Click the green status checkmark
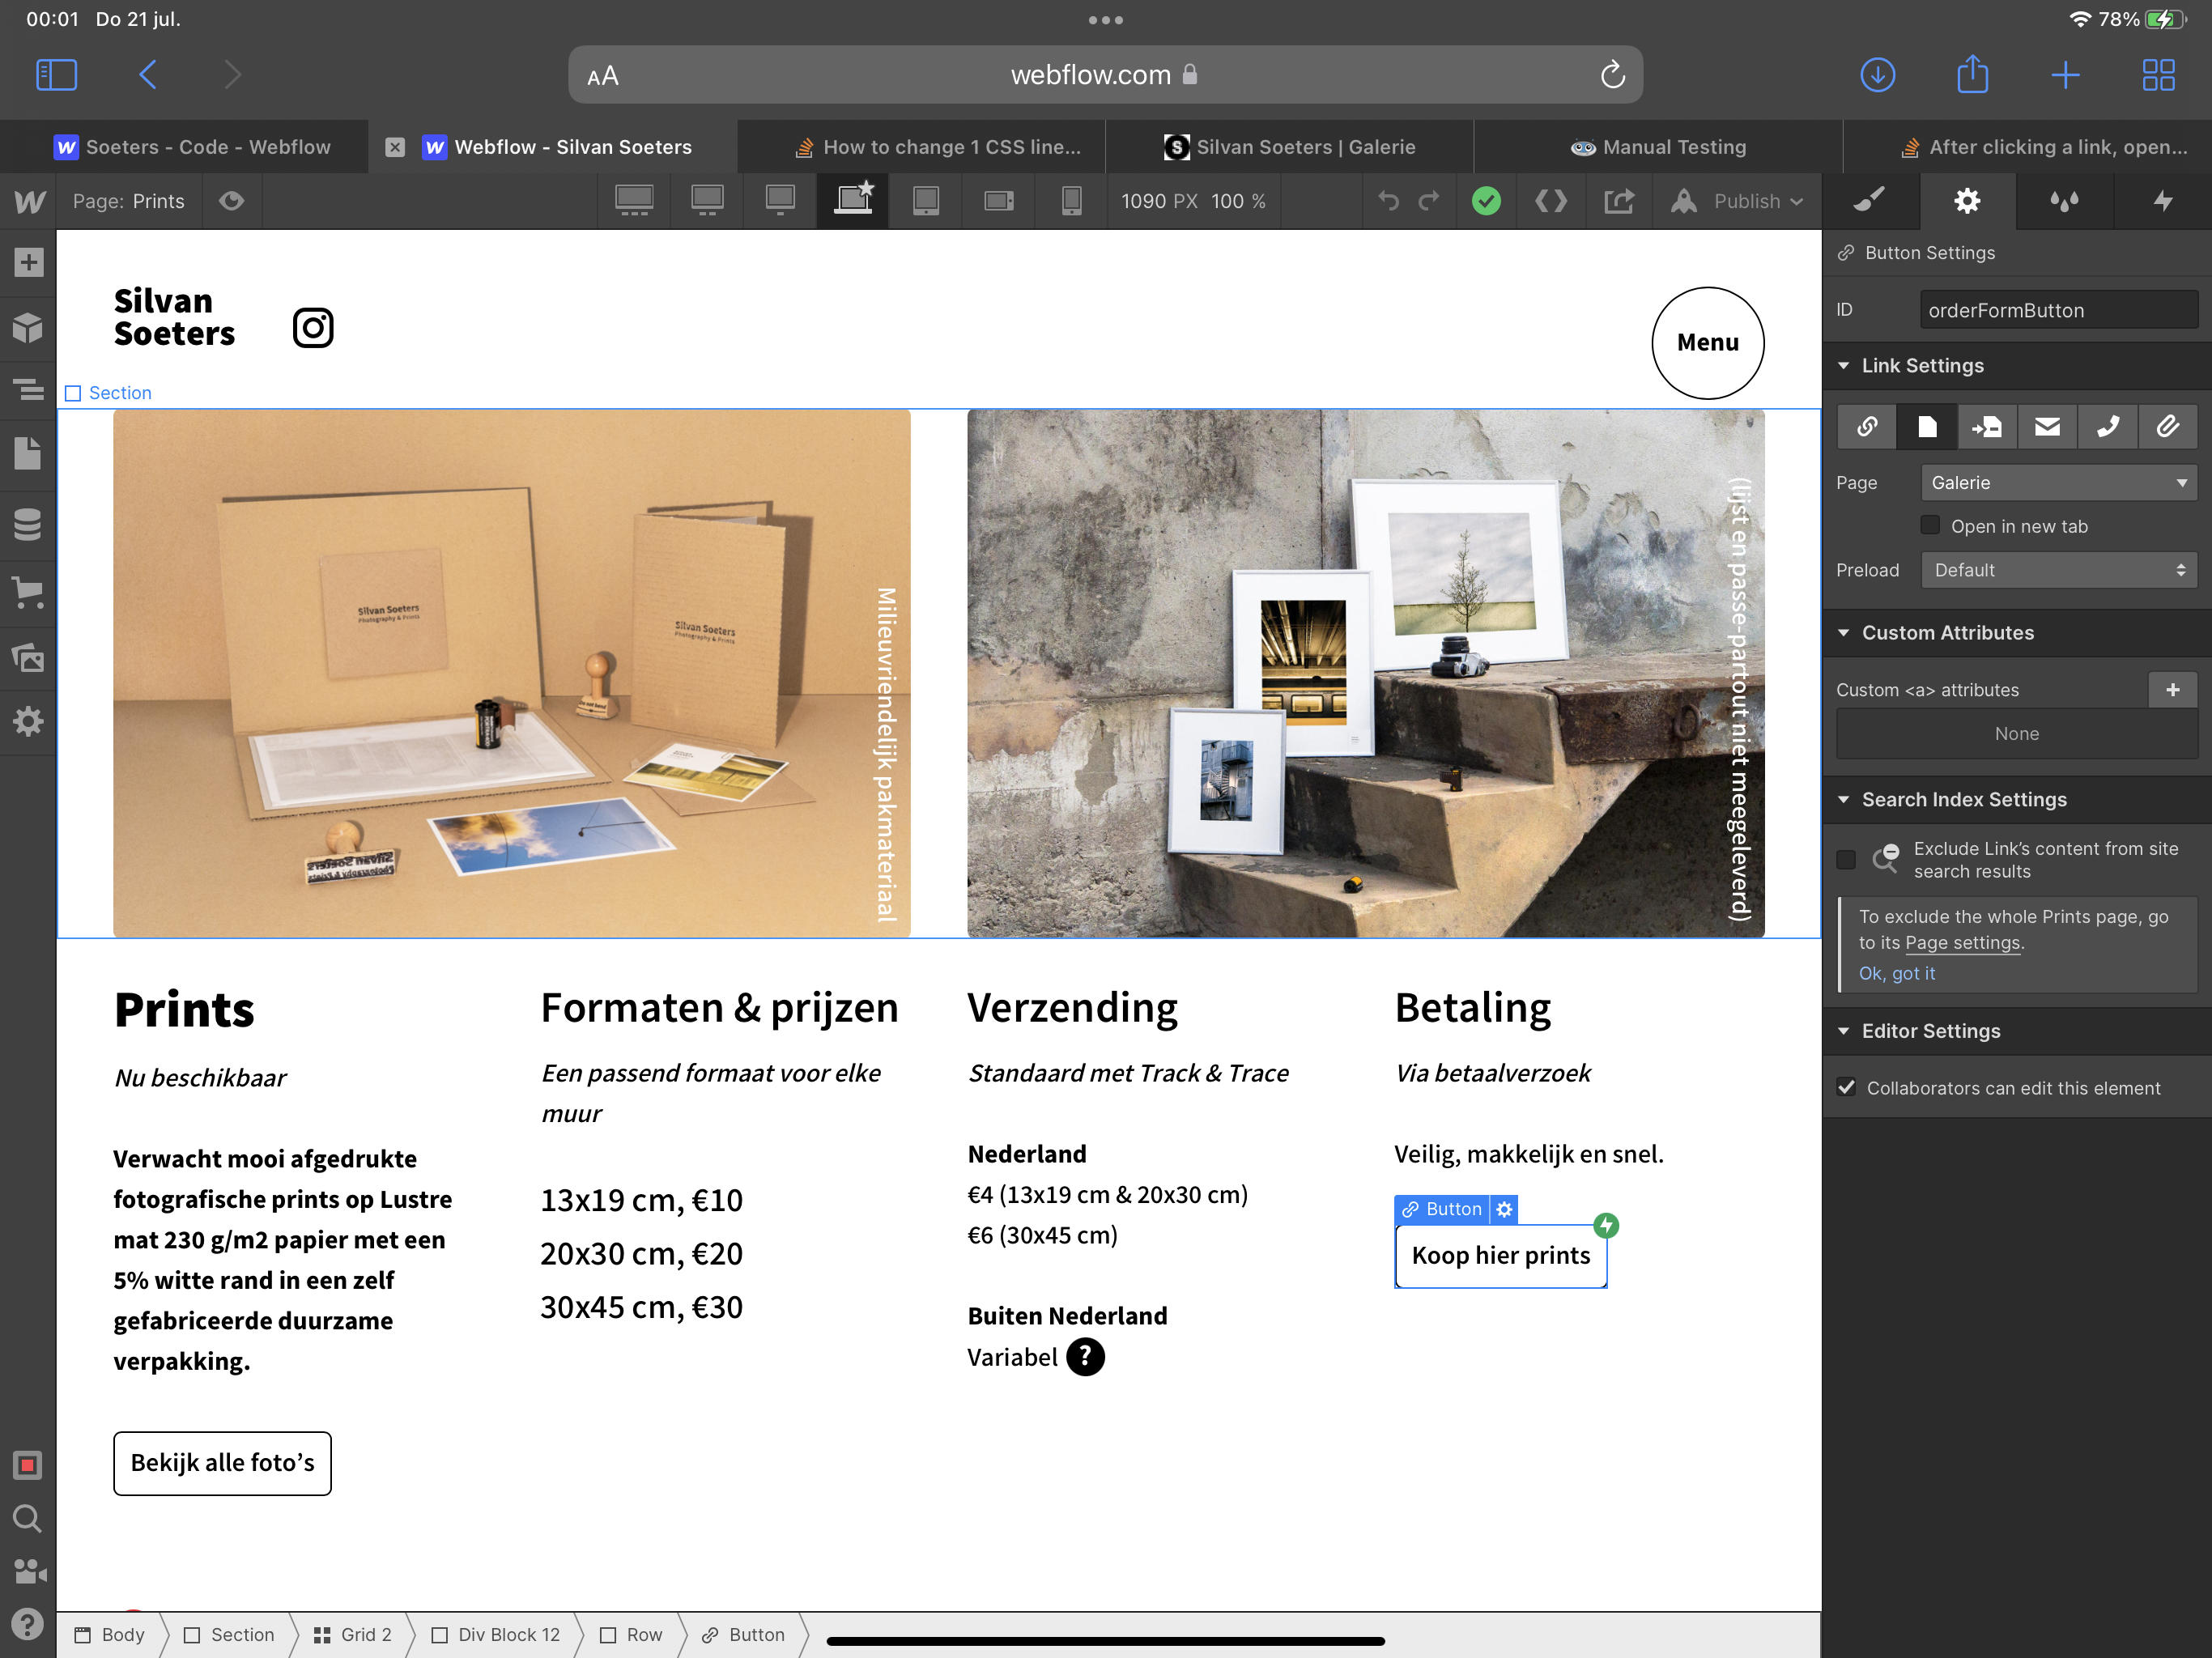This screenshot has height=1658, width=2212. pyautogui.click(x=1486, y=201)
